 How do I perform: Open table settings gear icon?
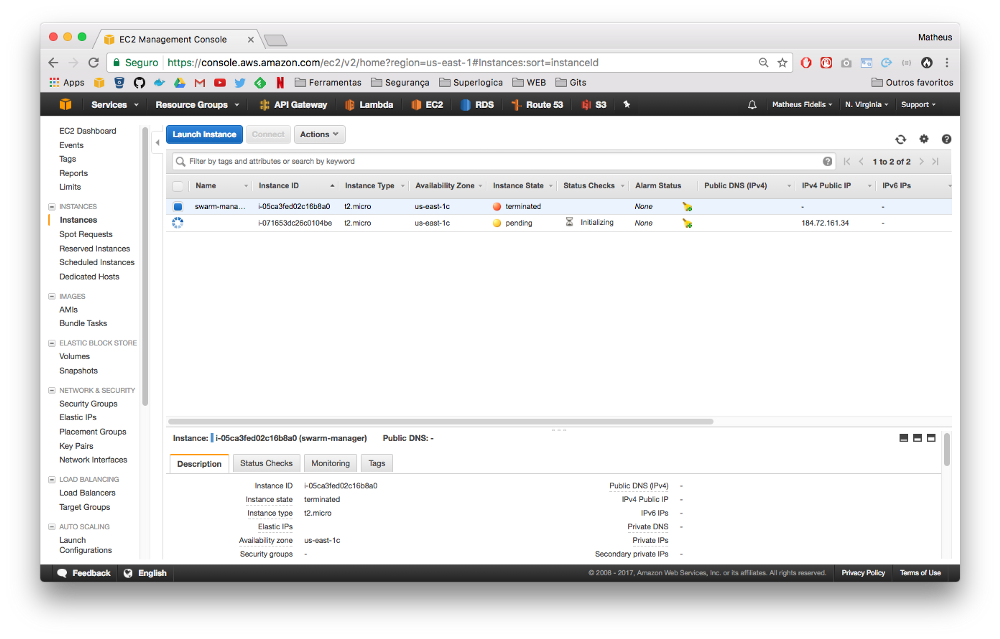tap(923, 139)
